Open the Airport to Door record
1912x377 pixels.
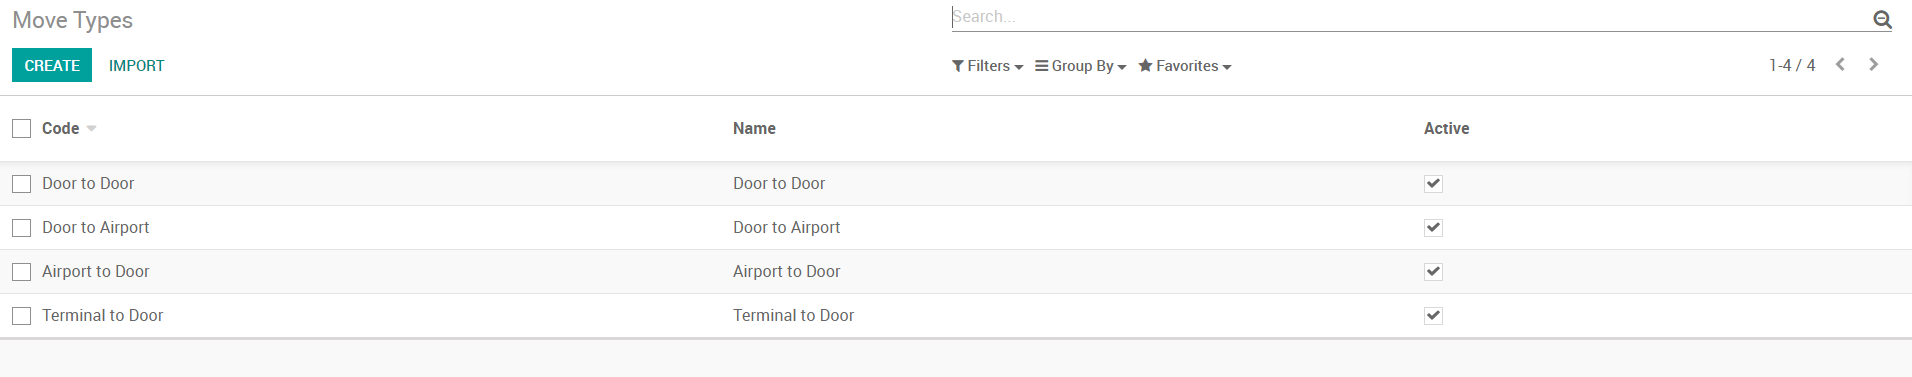(x=956, y=272)
